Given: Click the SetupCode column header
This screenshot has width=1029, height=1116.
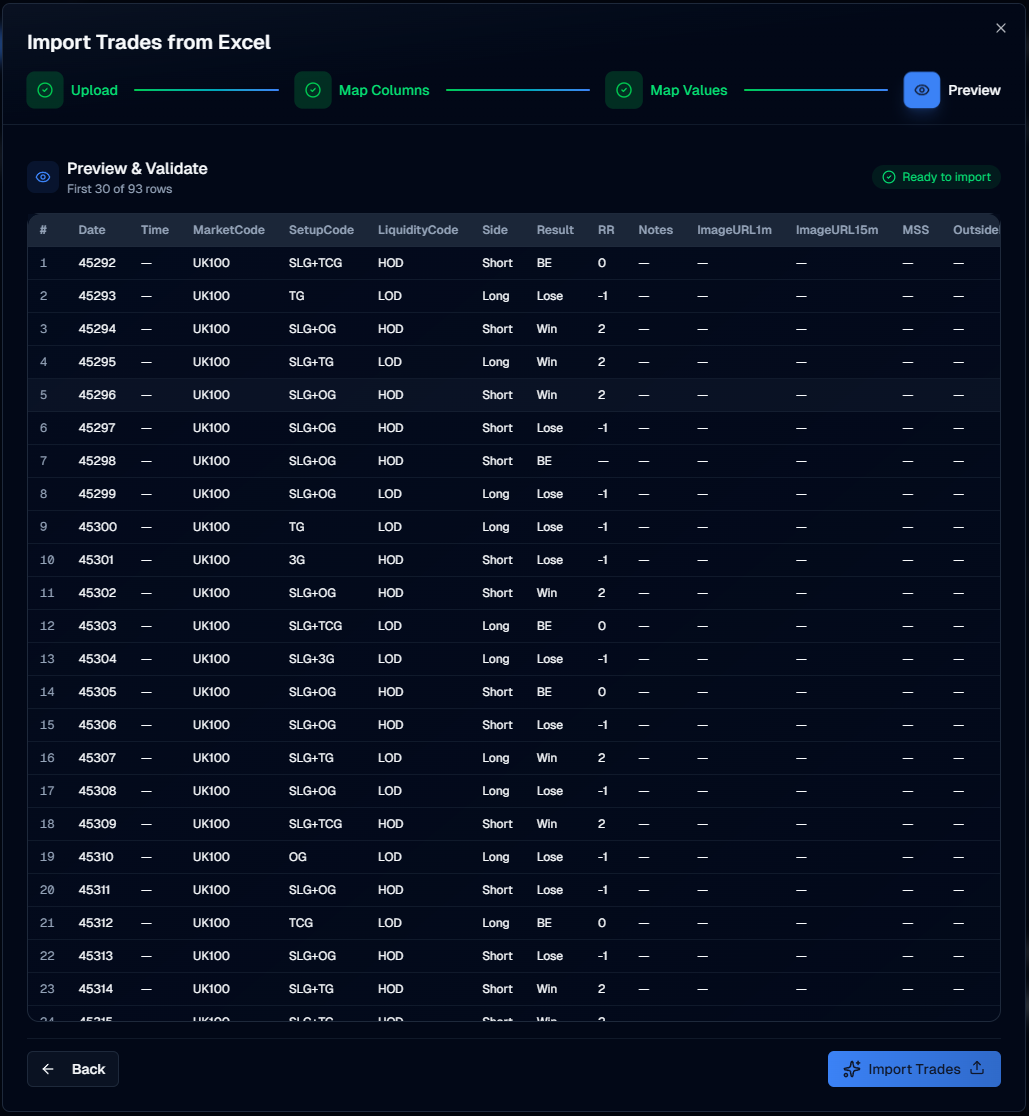Looking at the screenshot, I should point(321,230).
